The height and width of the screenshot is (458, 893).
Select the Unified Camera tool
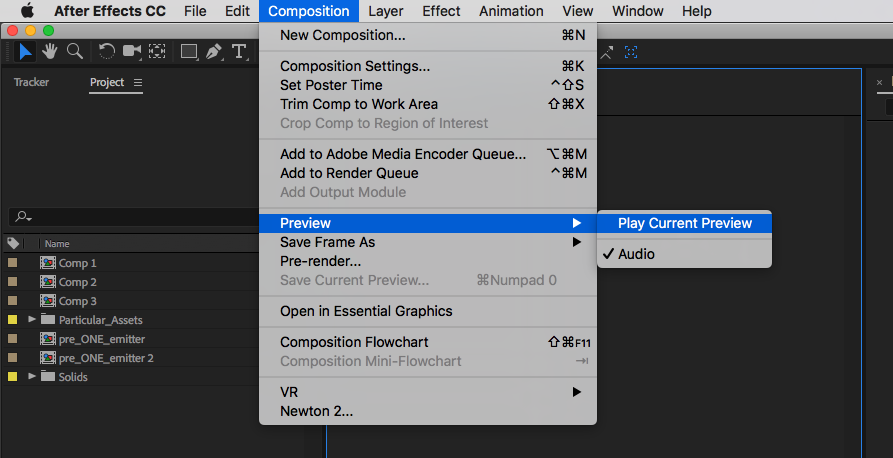132,52
